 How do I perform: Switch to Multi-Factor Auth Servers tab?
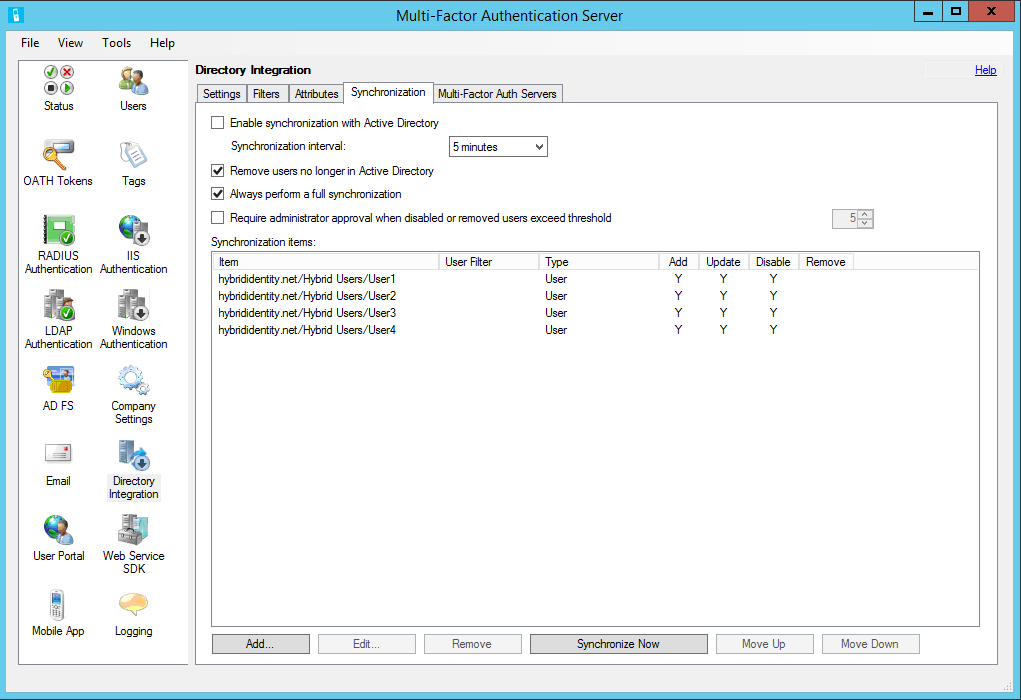[497, 94]
